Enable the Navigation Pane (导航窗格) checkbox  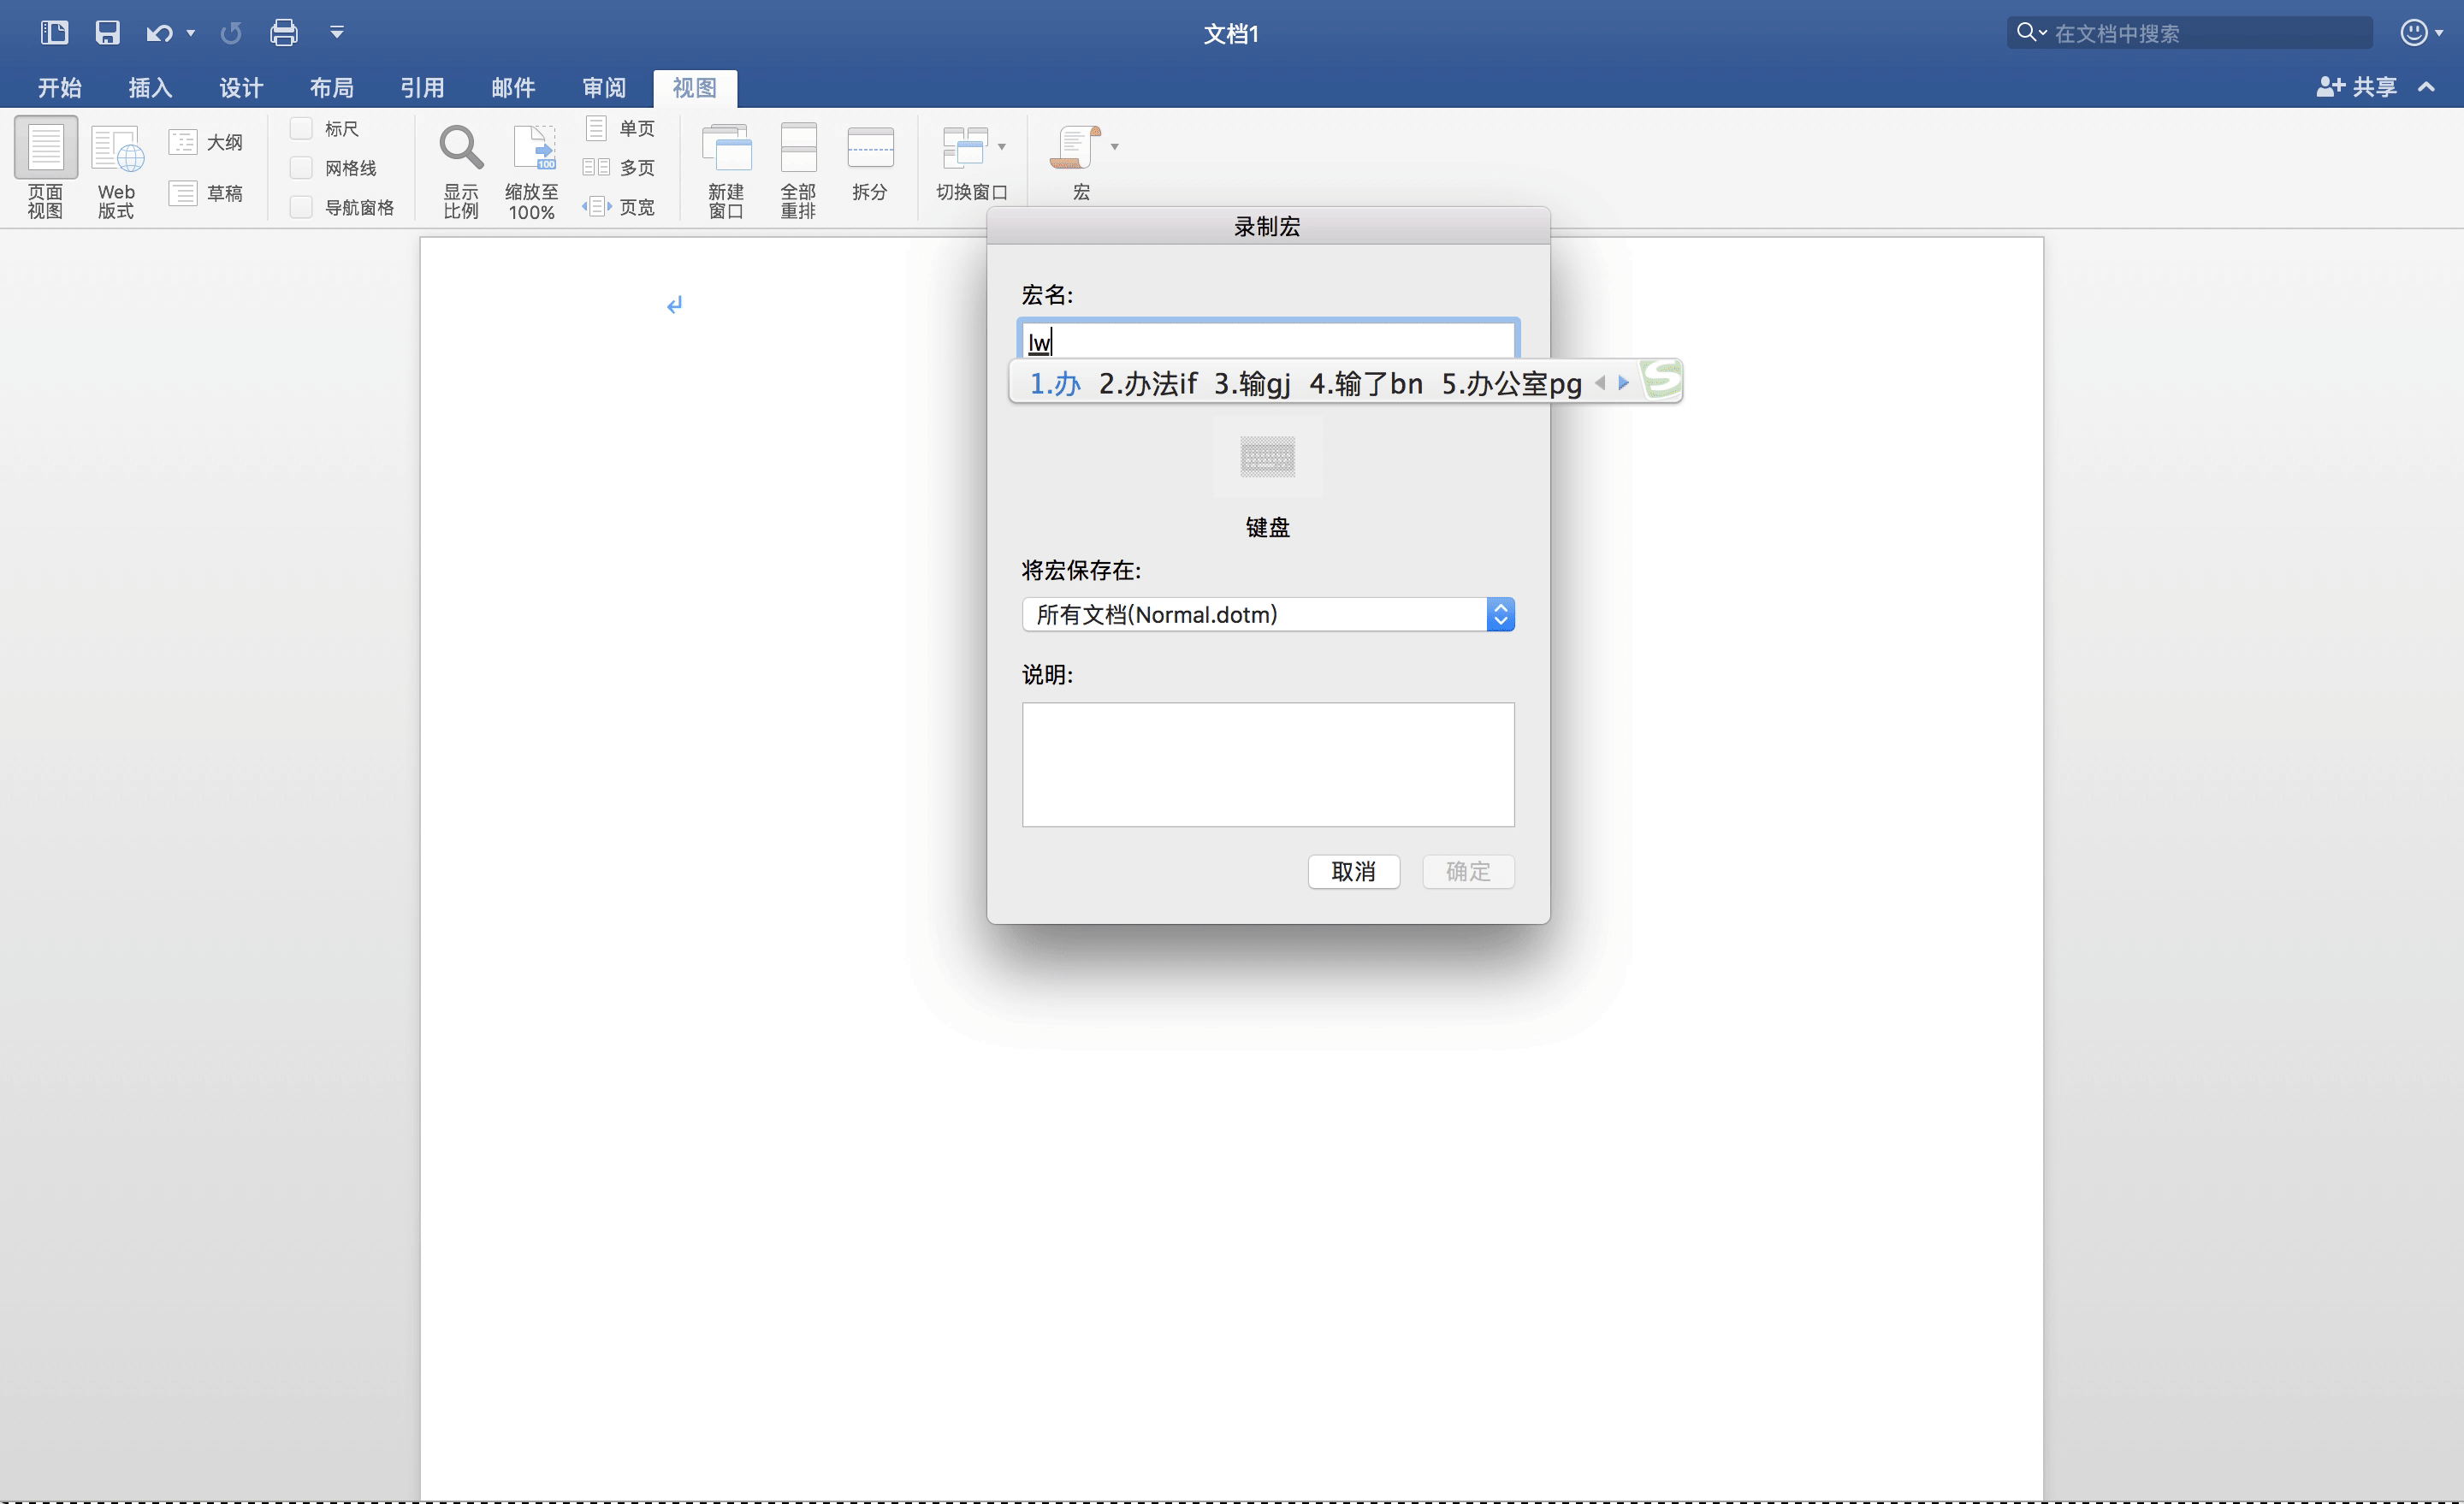click(301, 207)
